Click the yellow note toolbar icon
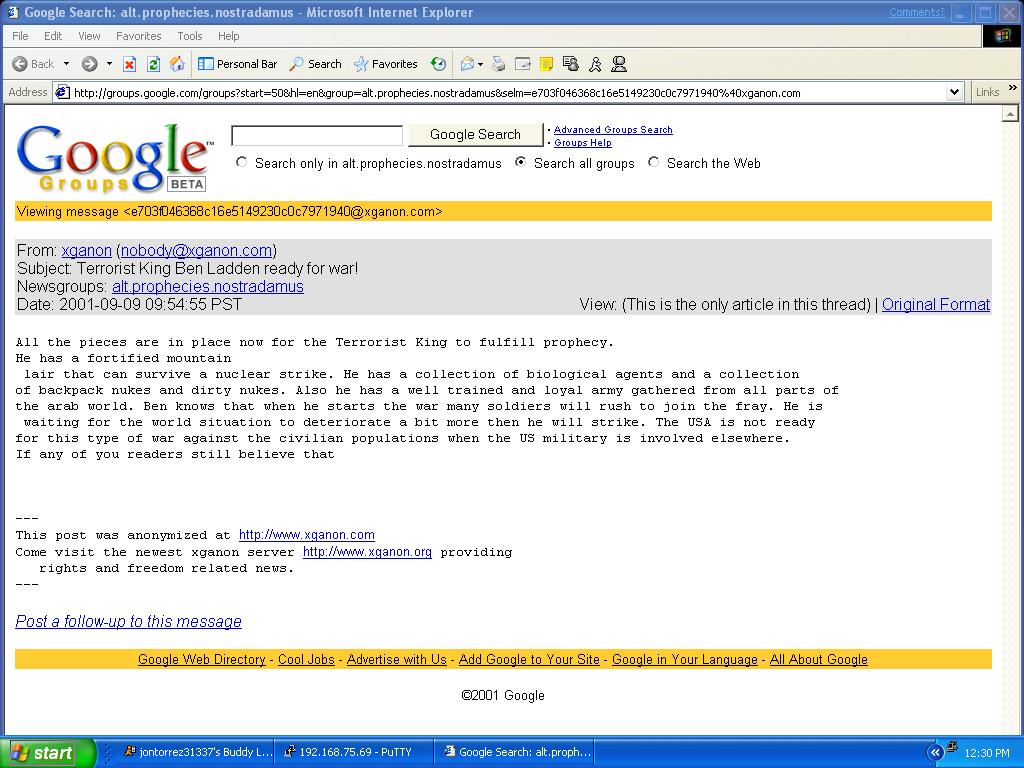Screen dimensions: 1024x768 (x=547, y=64)
